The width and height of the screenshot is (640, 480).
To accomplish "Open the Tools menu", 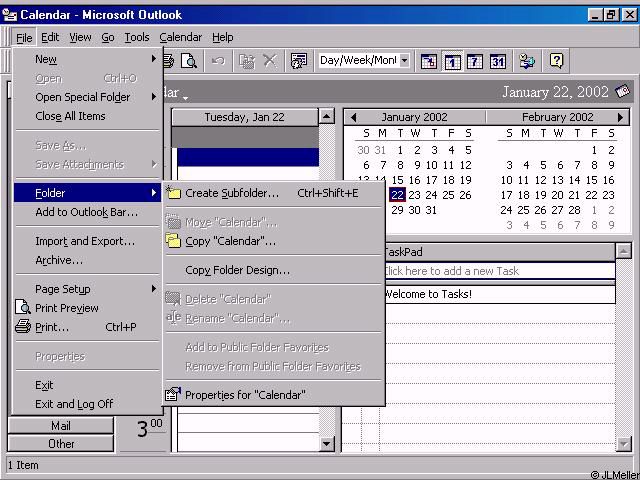I will point(136,38).
